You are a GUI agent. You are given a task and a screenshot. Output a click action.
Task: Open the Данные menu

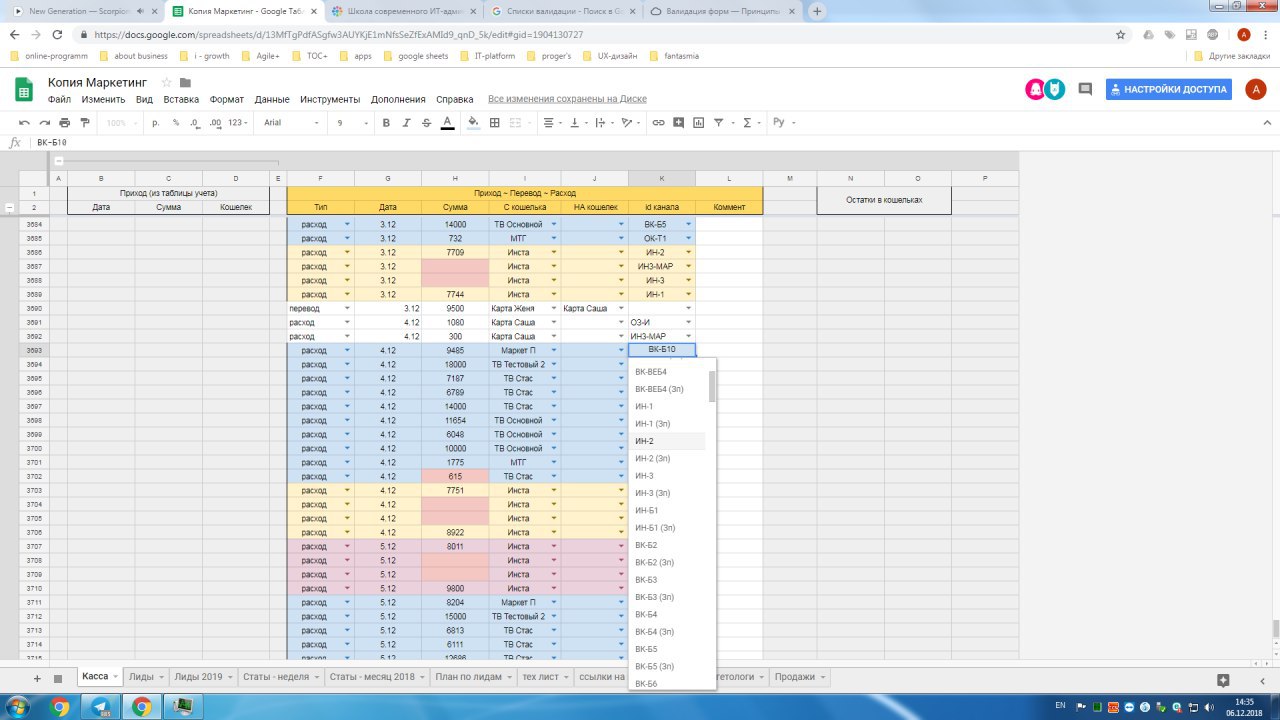[x=272, y=99]
